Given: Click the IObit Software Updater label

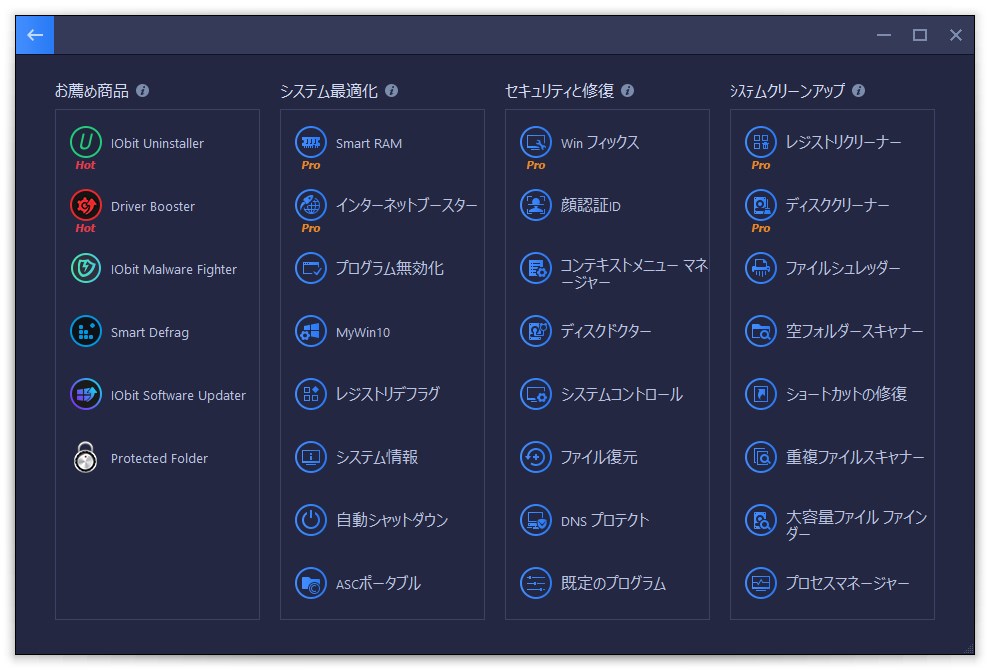Looking at the screenshot, I should 178,395.
